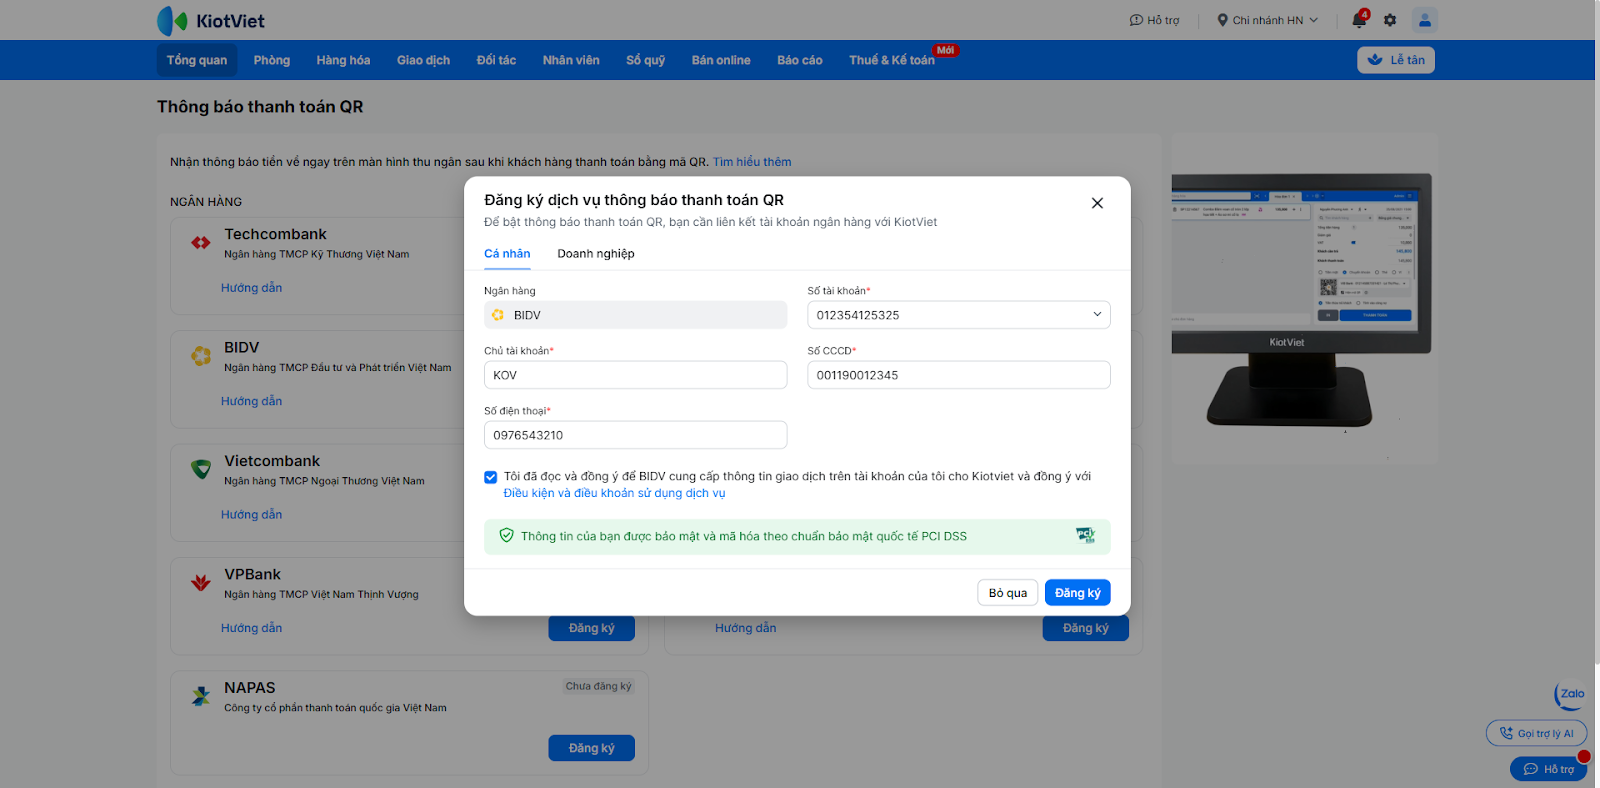The width and height of the screenshot is (1600, 788).
Task: Open the user account avatar
Action: click(1425, 20)
